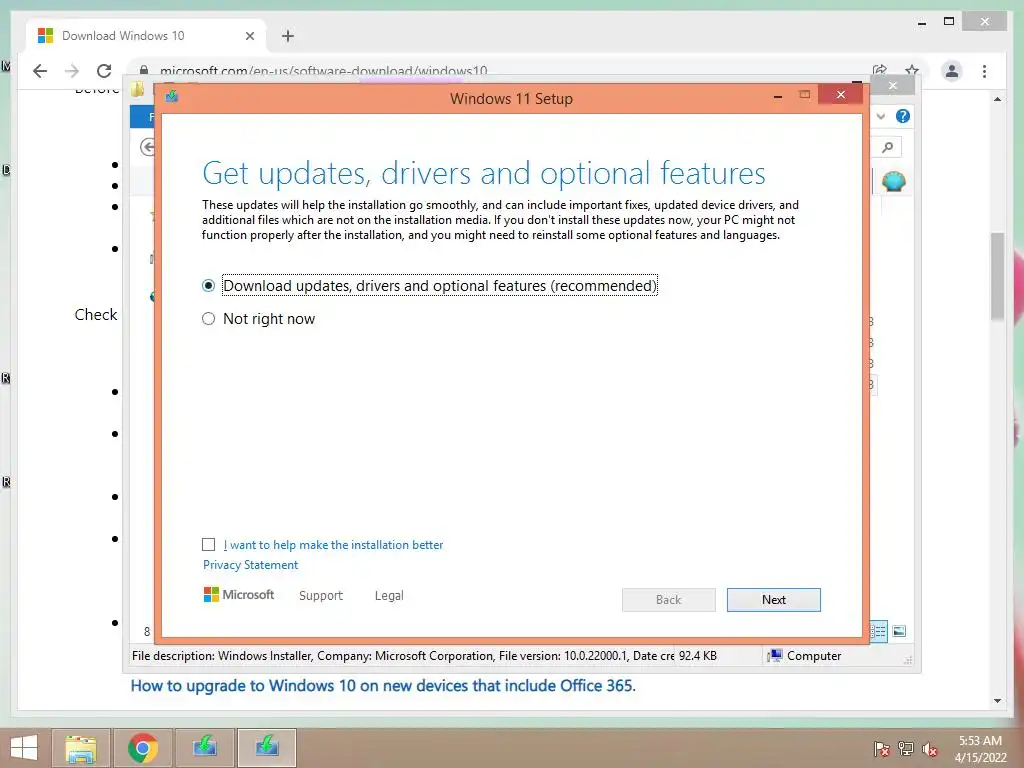Expand the File Explorer ribbon chevron

pyautogui.click(x=881, y=116)
